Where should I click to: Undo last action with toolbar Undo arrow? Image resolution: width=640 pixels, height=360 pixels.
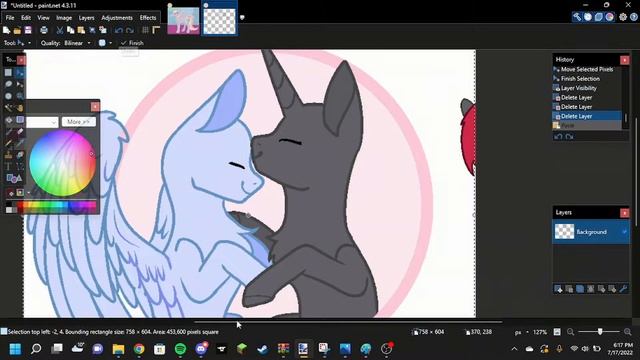(119, 30)
